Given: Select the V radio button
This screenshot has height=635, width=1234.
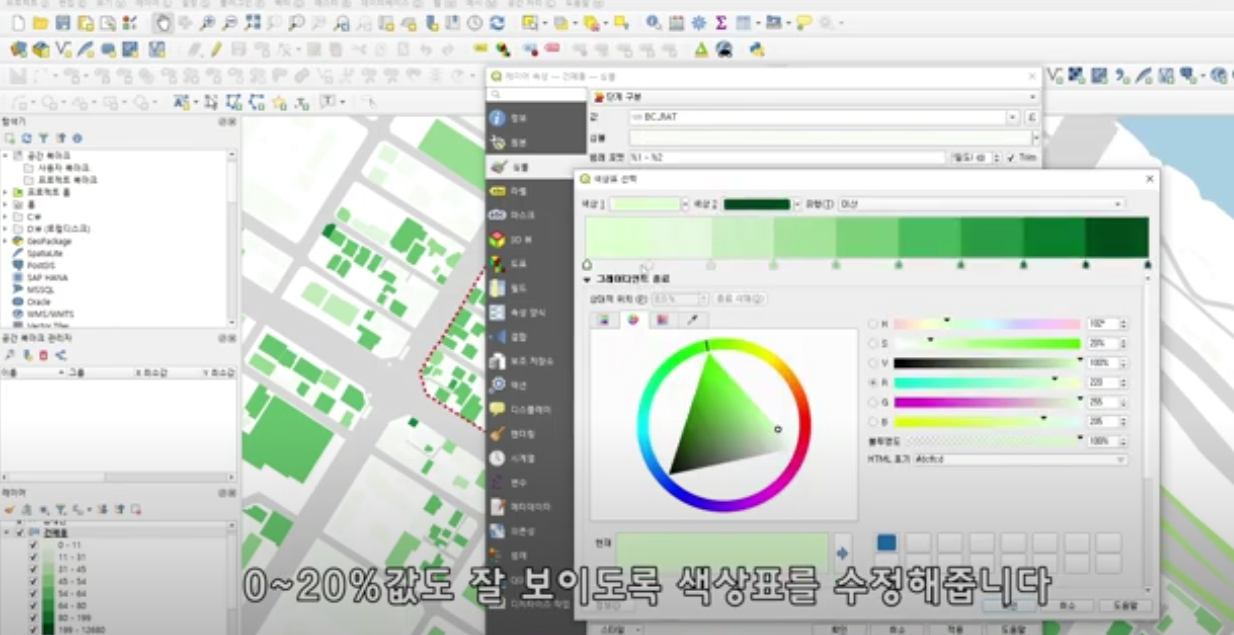Looking at the screenshot, I should (x=873, y=363).
